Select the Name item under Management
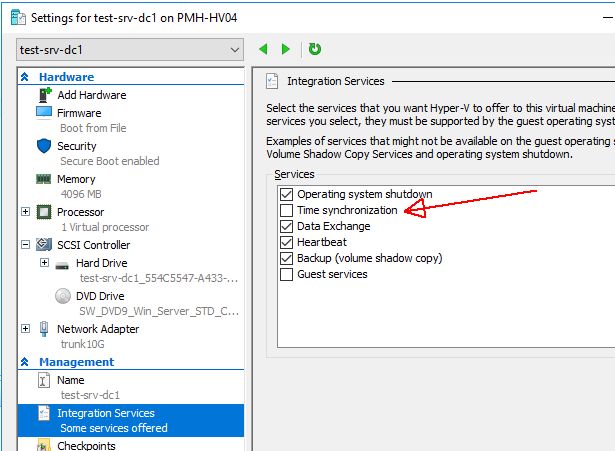 71,380
